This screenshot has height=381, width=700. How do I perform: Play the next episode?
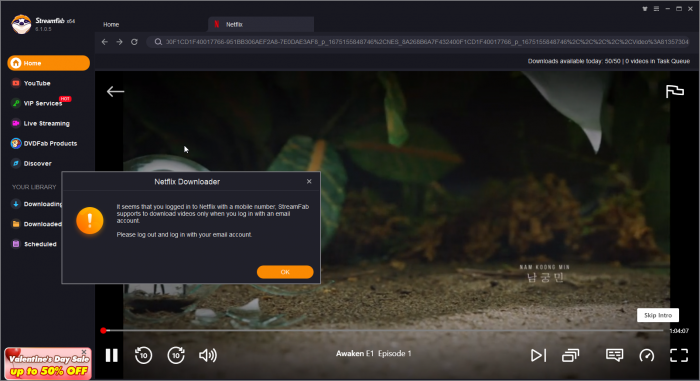point(538,356)
